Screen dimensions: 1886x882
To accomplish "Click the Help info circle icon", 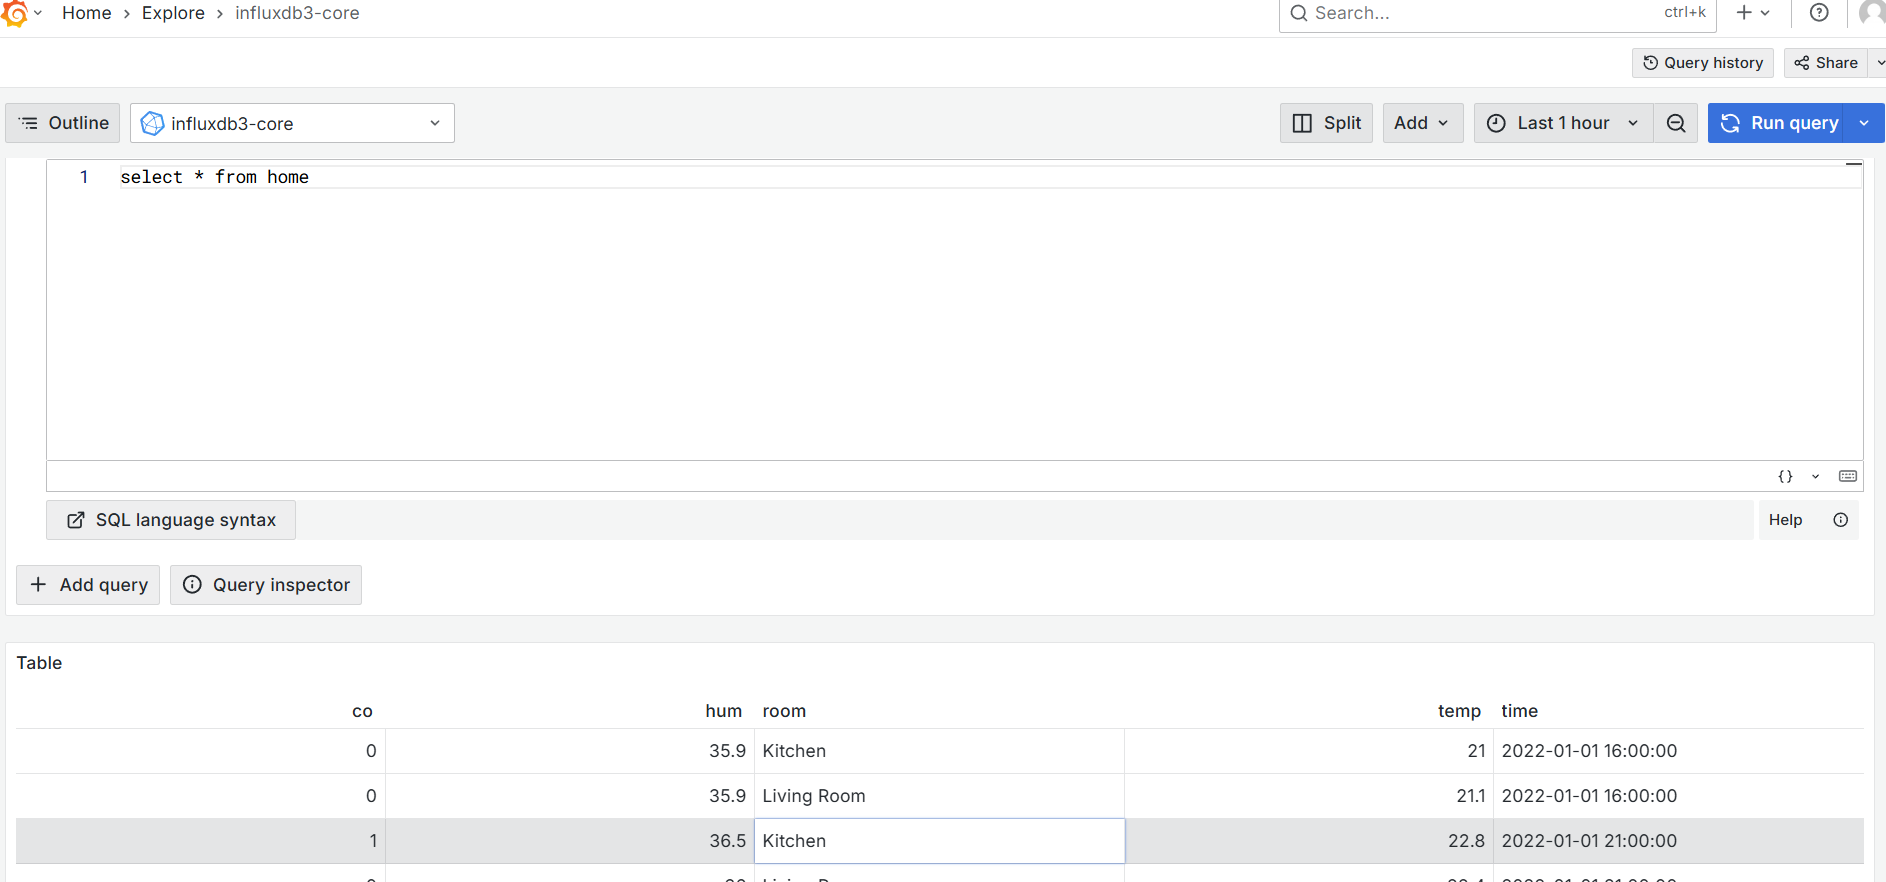I will point(1840,520).
